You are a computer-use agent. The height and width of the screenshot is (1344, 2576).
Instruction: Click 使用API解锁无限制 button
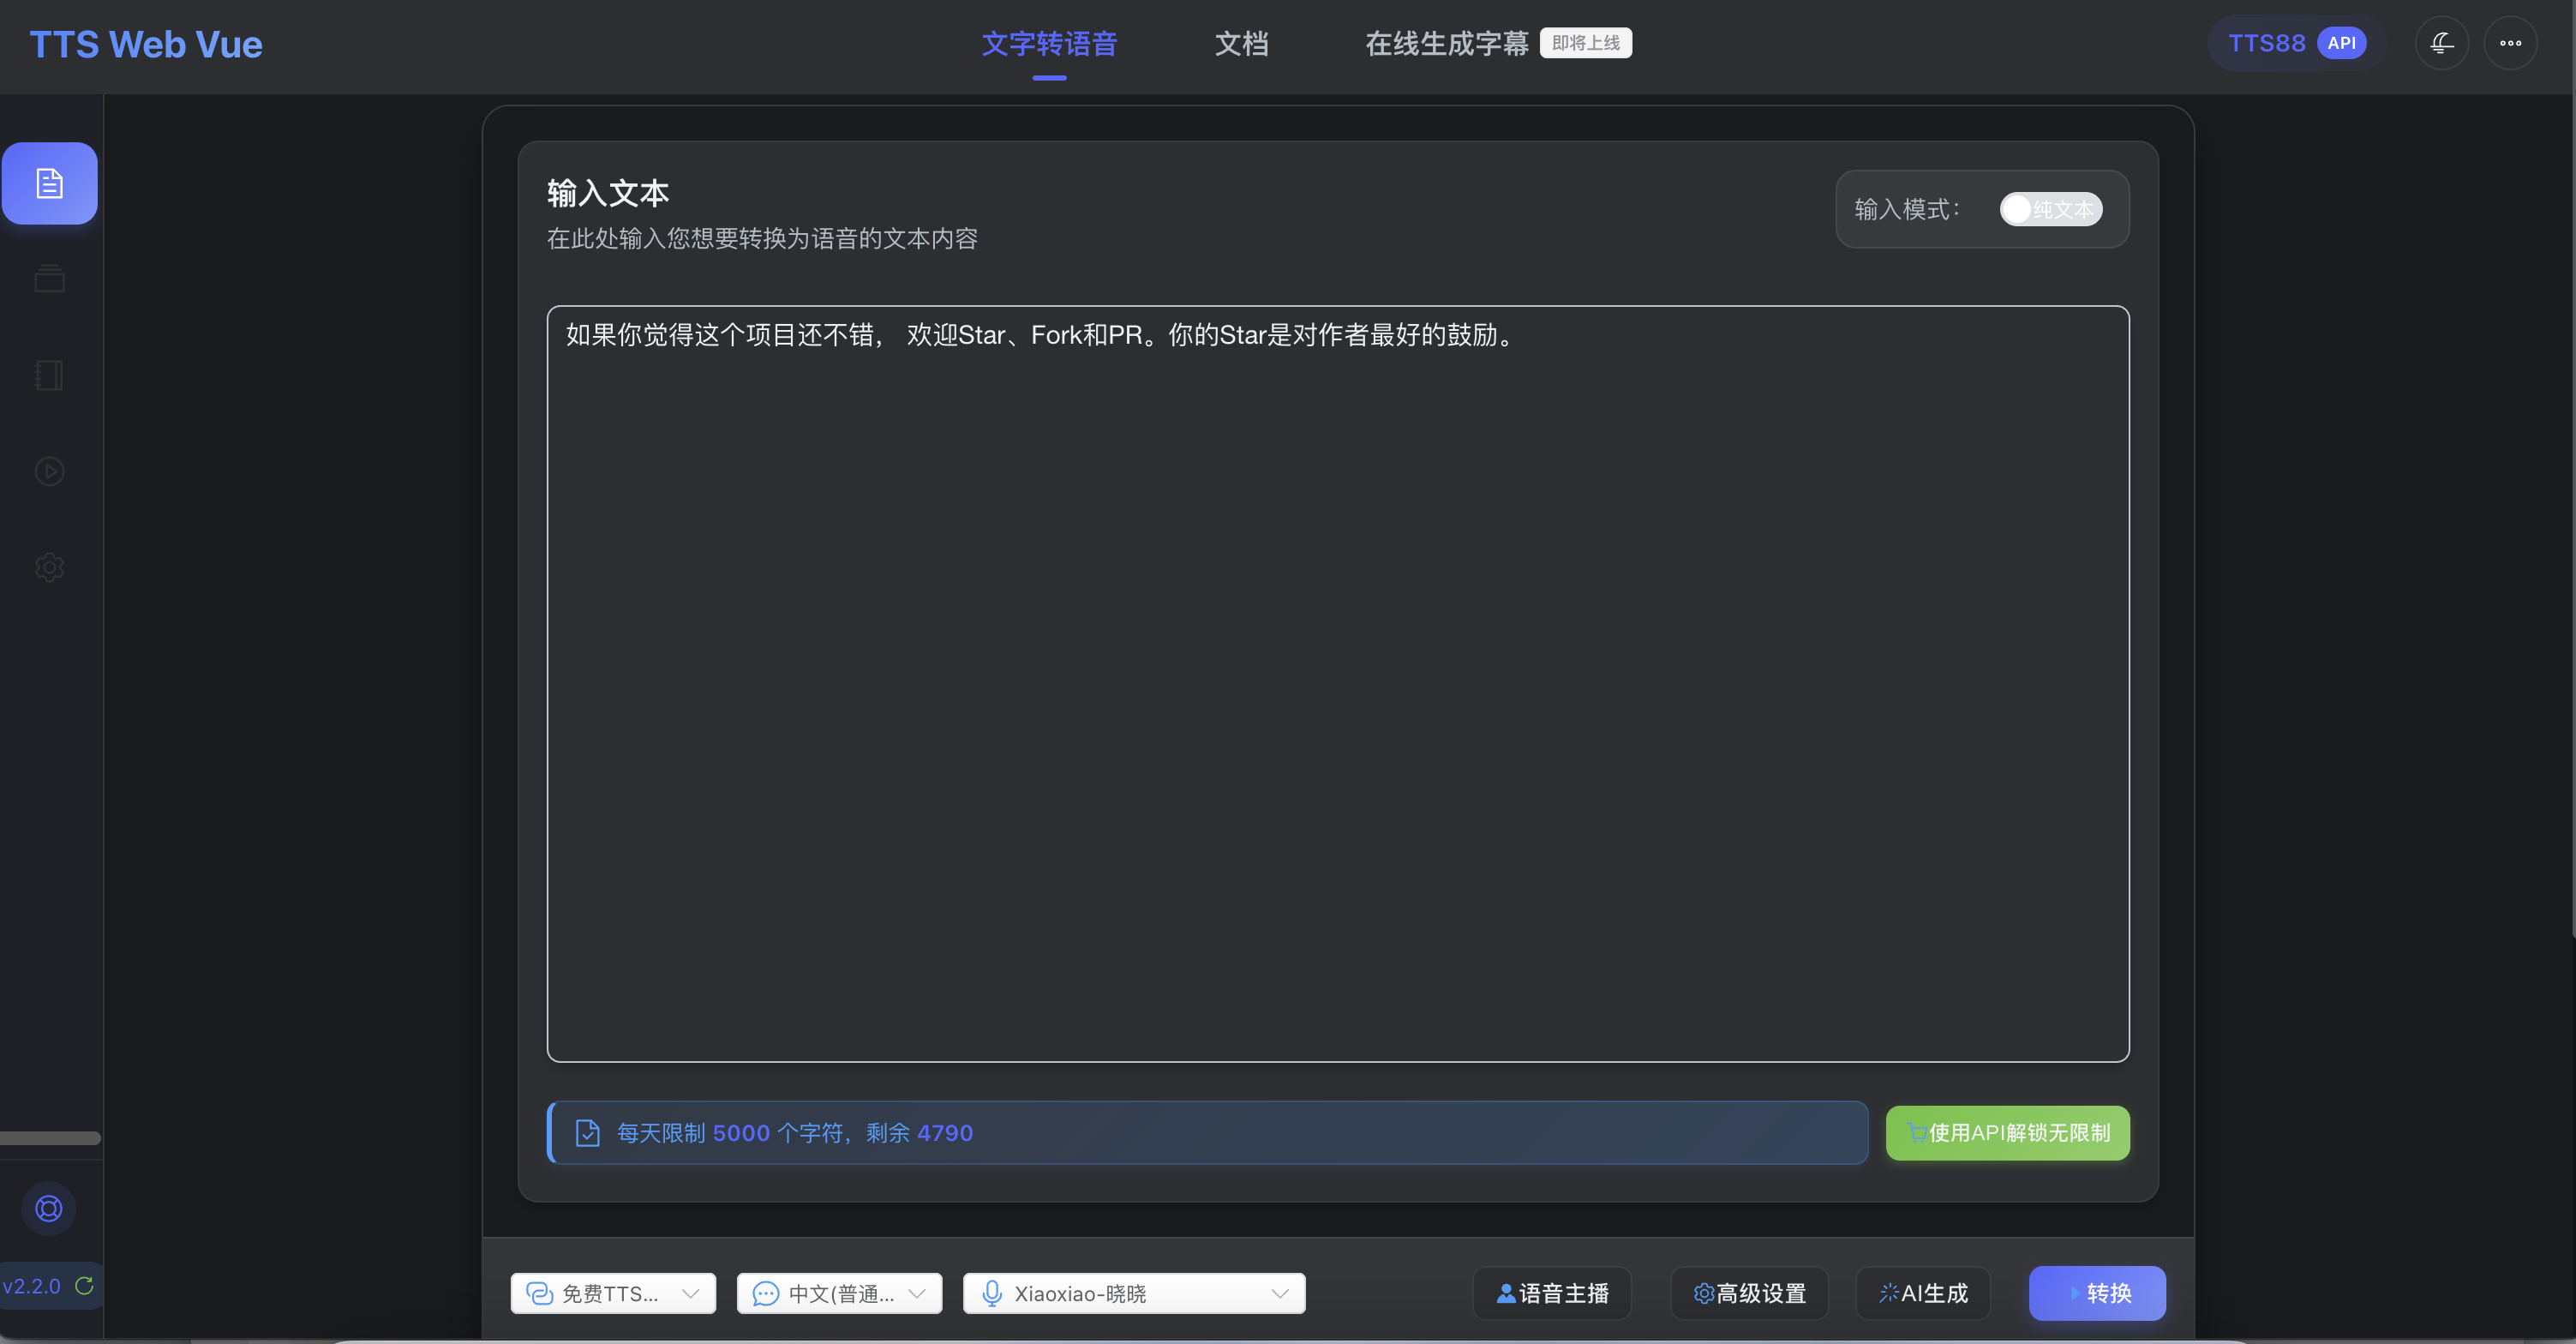tap(2007, 1132)
